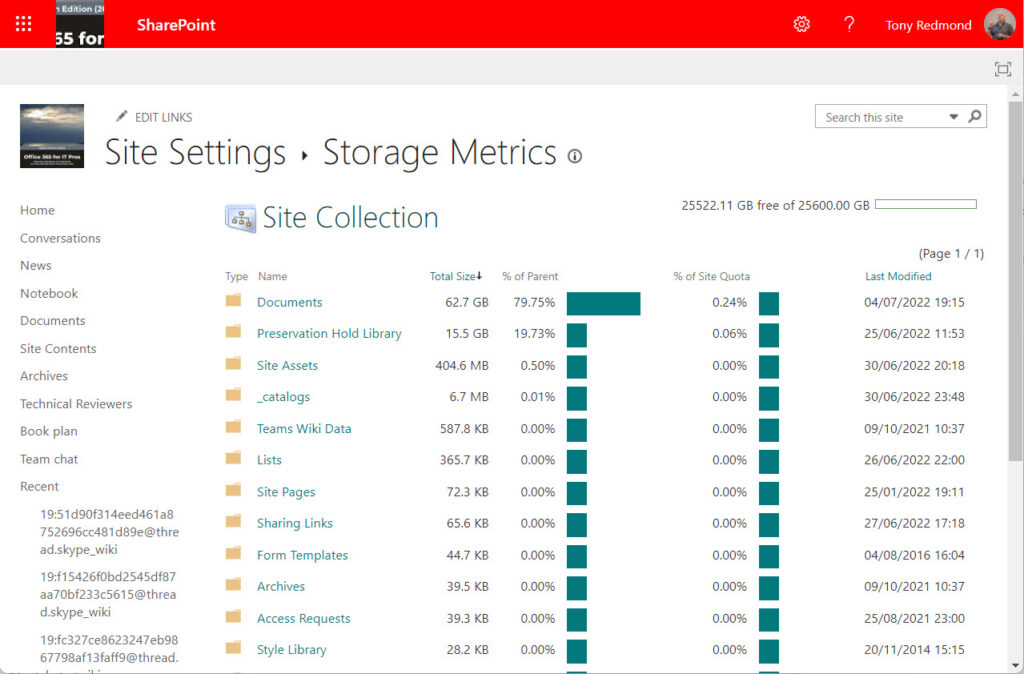The image size is (1024, 674).
Task: Click the Tony Redmond user name
Action: click(928, 25)
